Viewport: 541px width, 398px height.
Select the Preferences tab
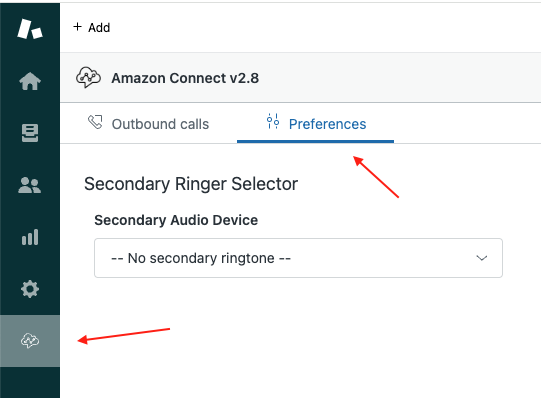(x=315, y=123)
